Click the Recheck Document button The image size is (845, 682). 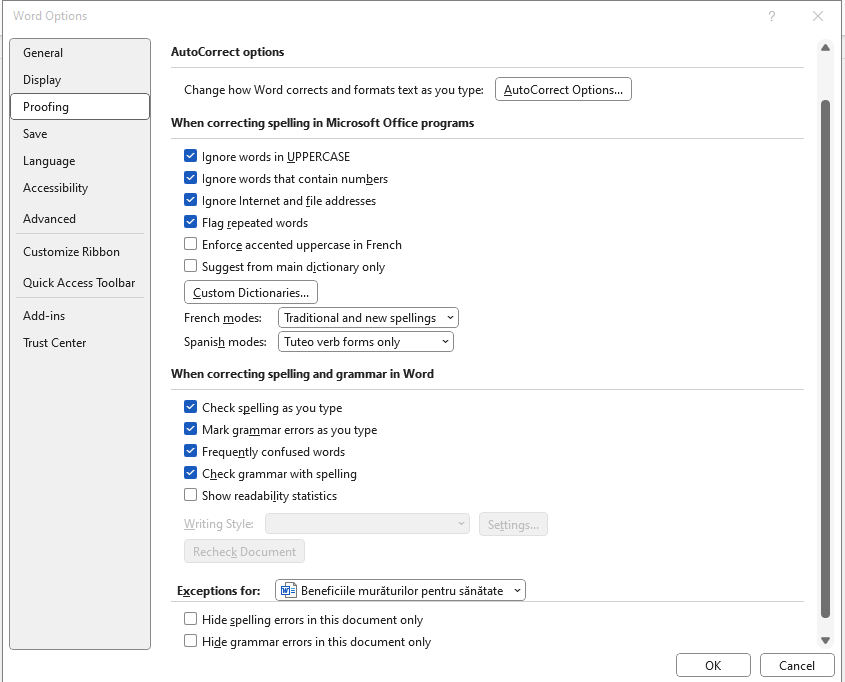point(244,552)
